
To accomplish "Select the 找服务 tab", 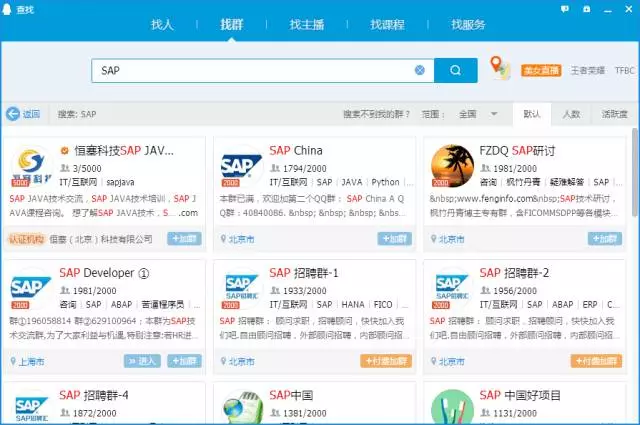I will click(x=467, y=24).
